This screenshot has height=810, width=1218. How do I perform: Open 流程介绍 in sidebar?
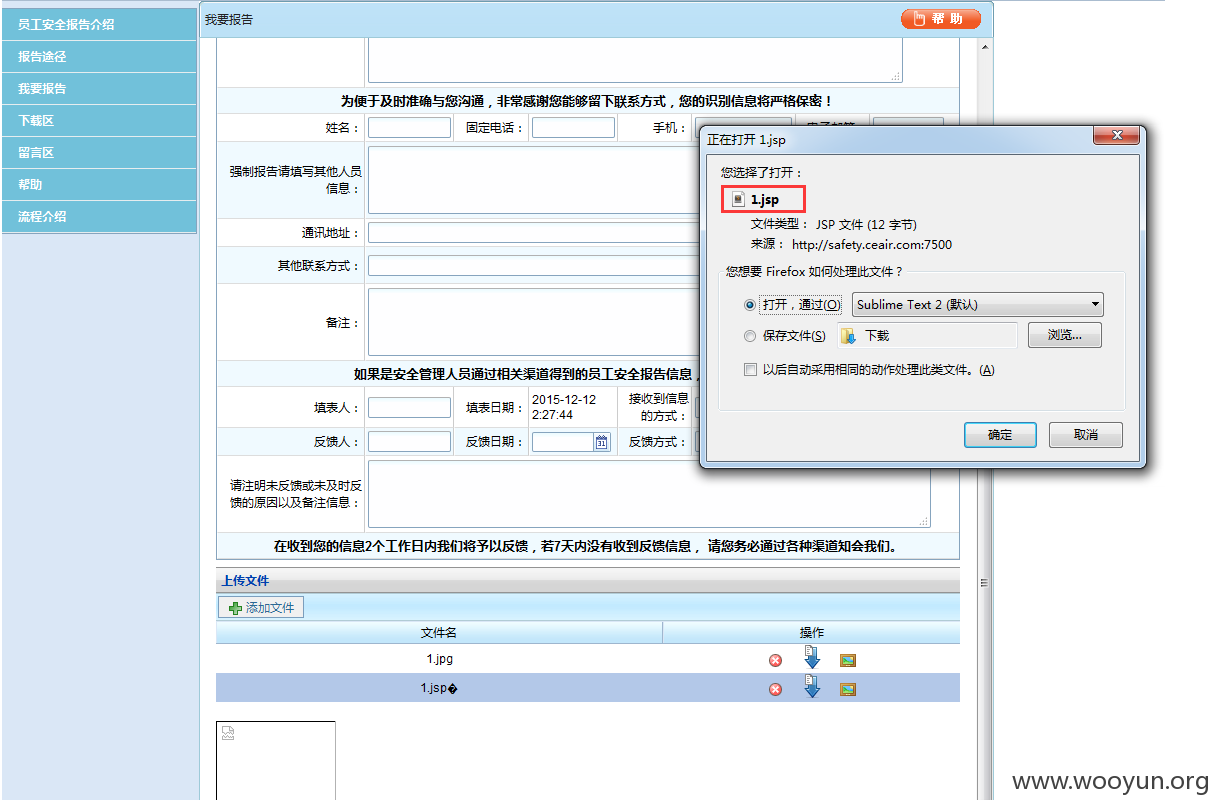(99, 217)
